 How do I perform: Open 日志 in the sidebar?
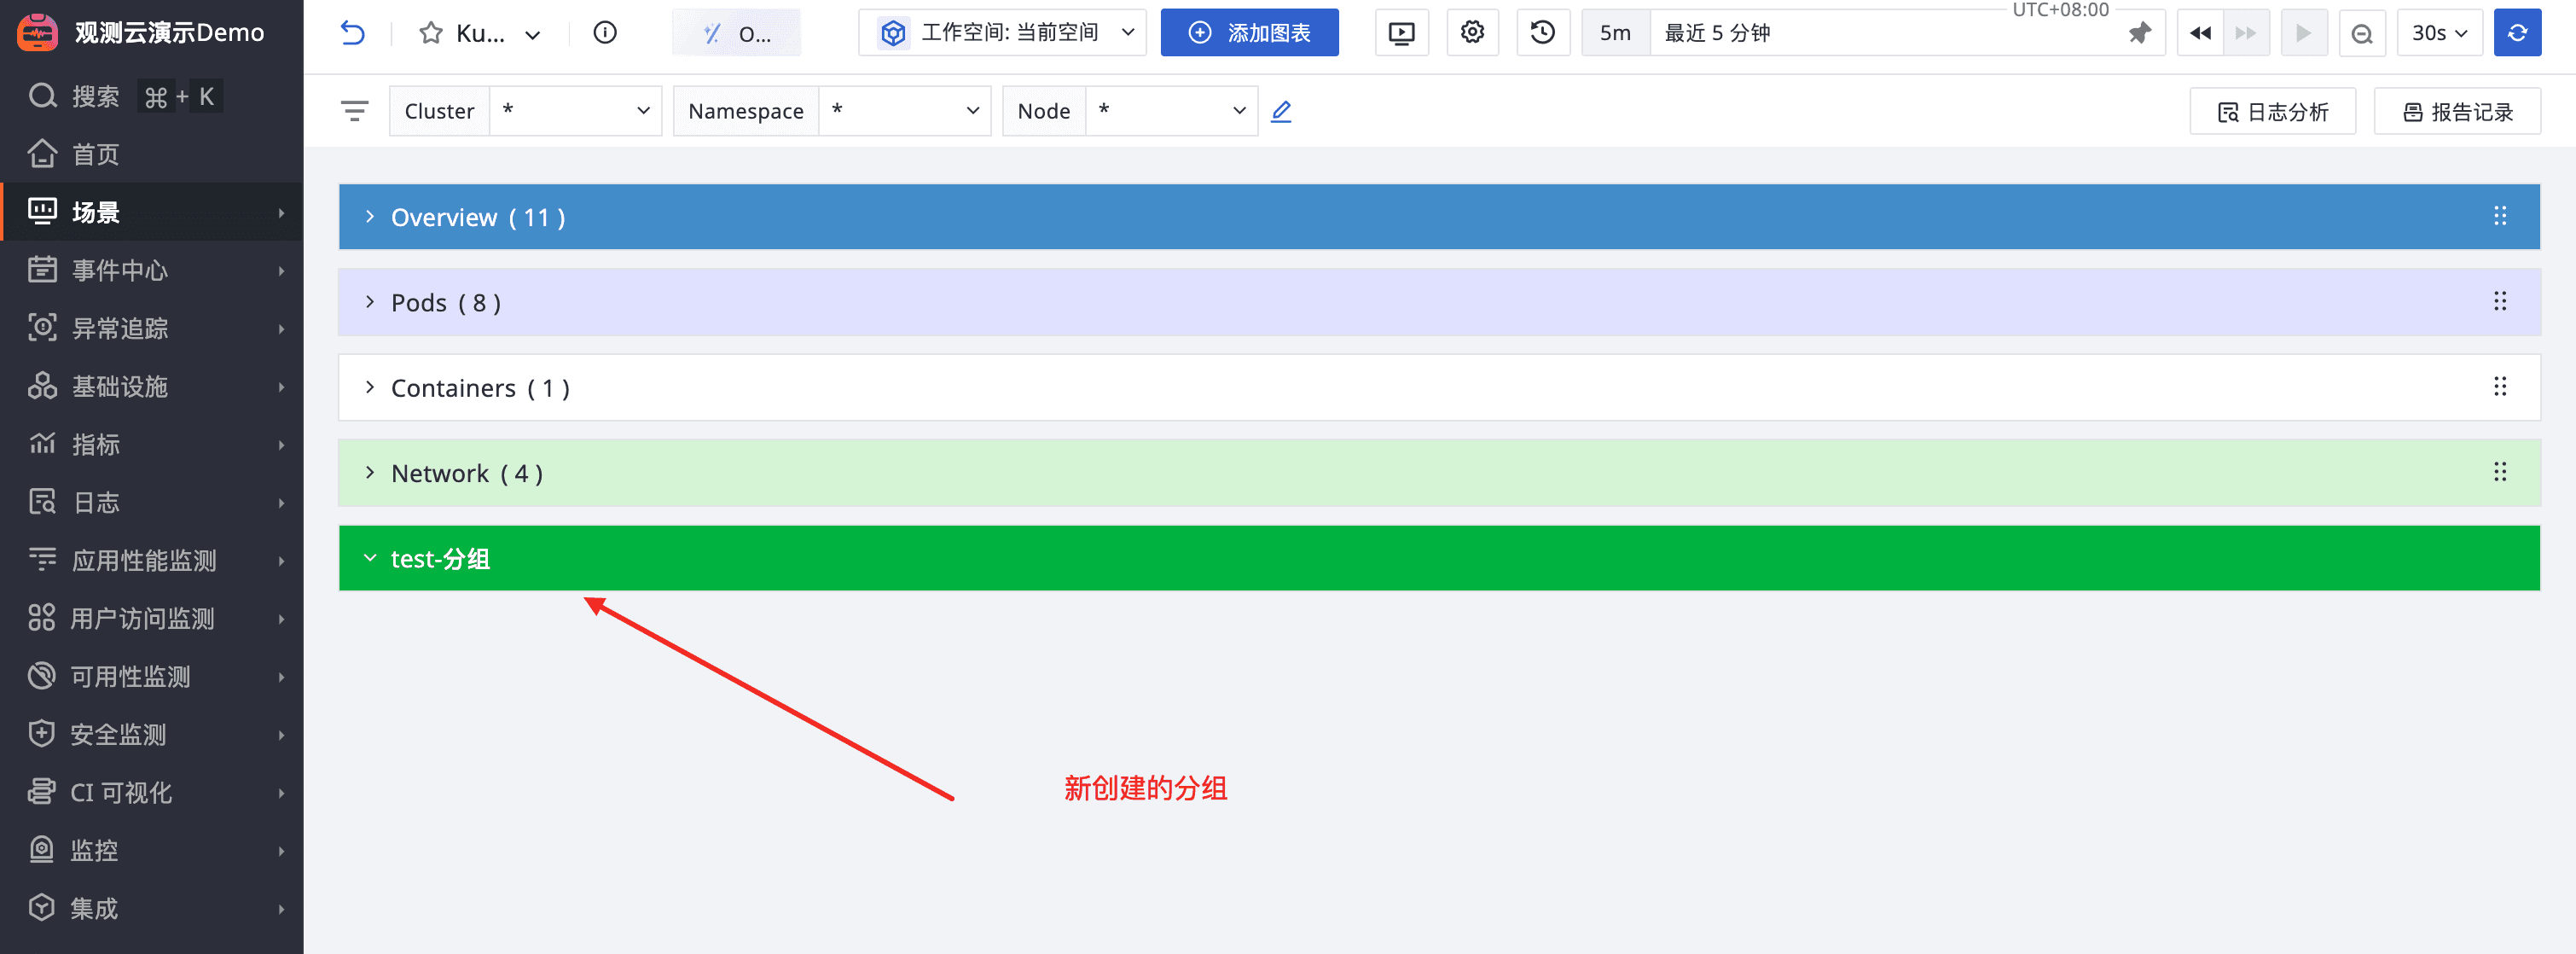point(96,502)
